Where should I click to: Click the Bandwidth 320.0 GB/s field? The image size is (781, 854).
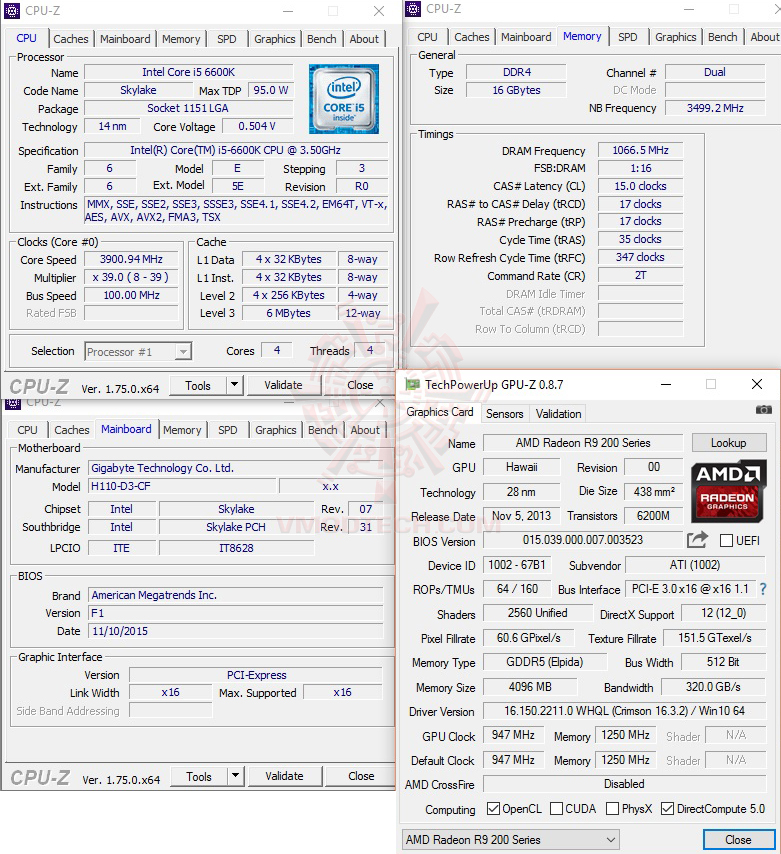713,687
